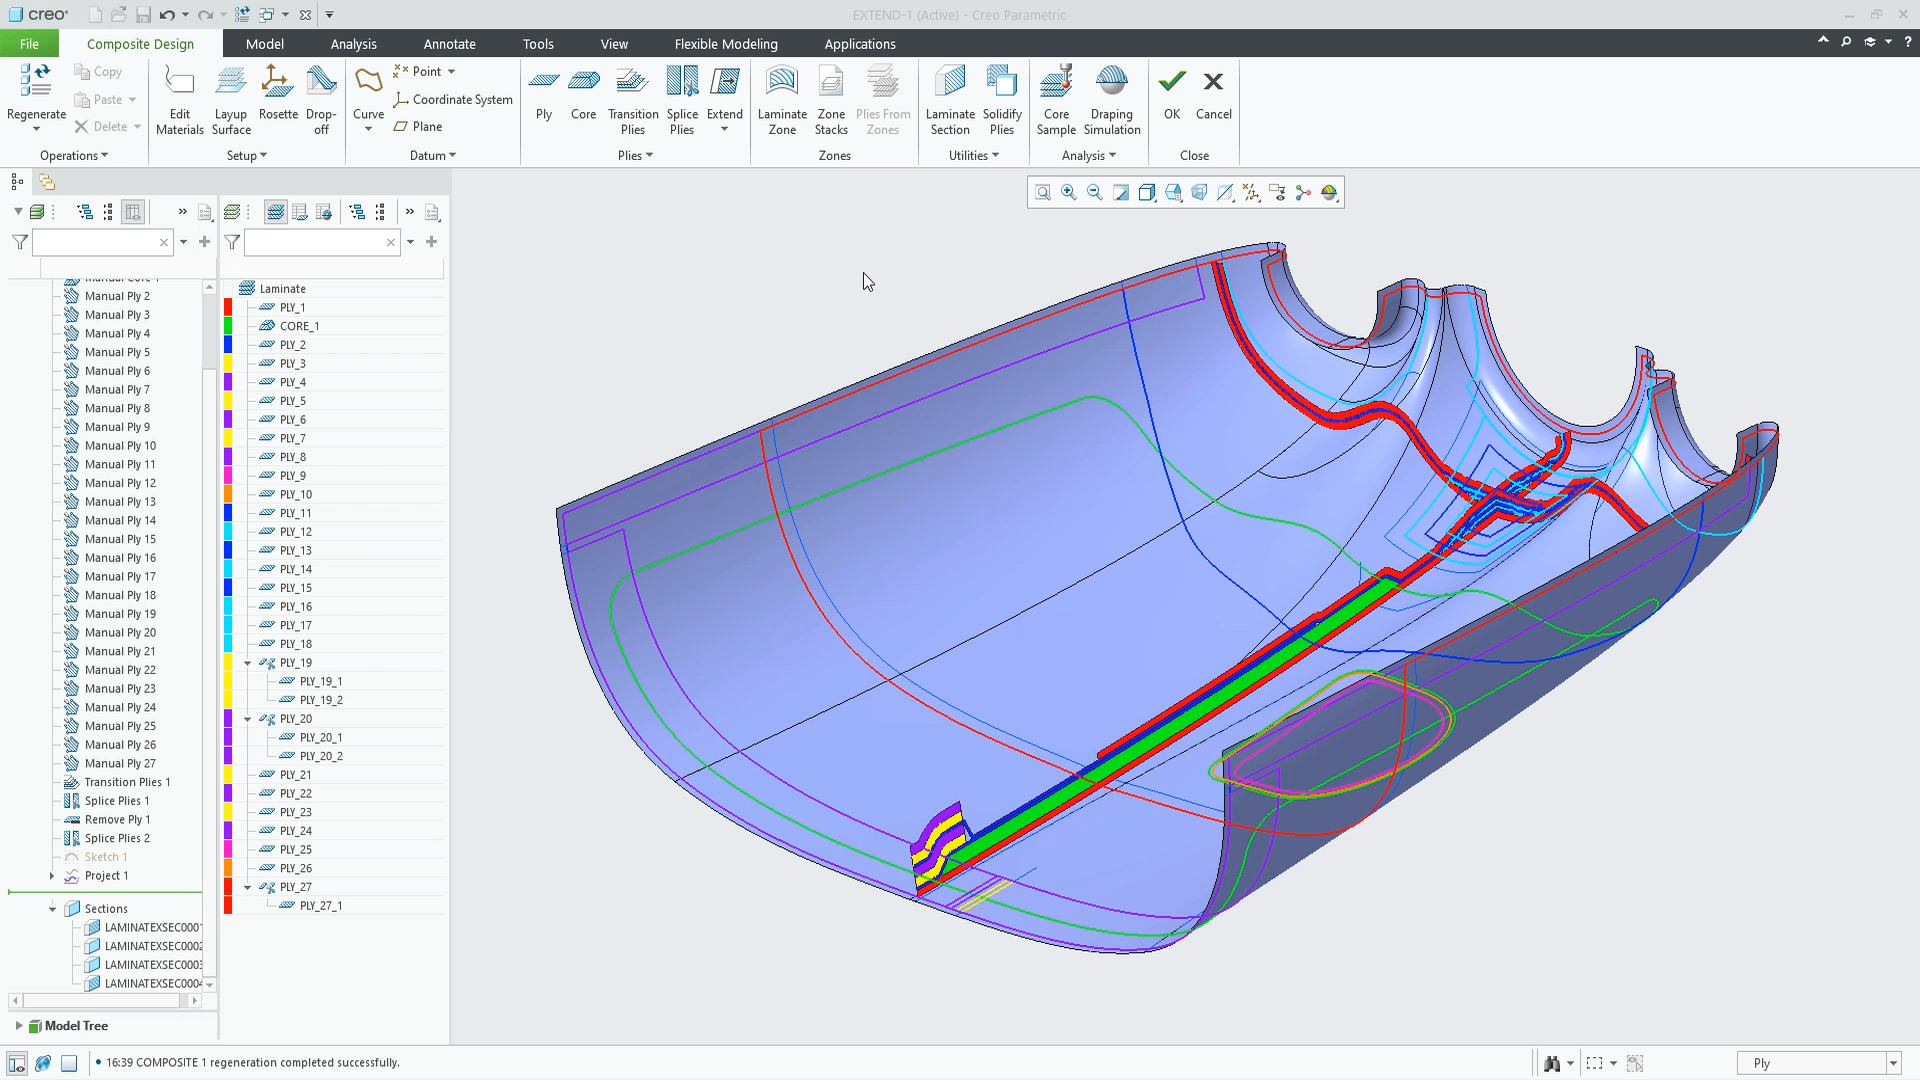Select the Layup Surface tool

pos(231,100)
